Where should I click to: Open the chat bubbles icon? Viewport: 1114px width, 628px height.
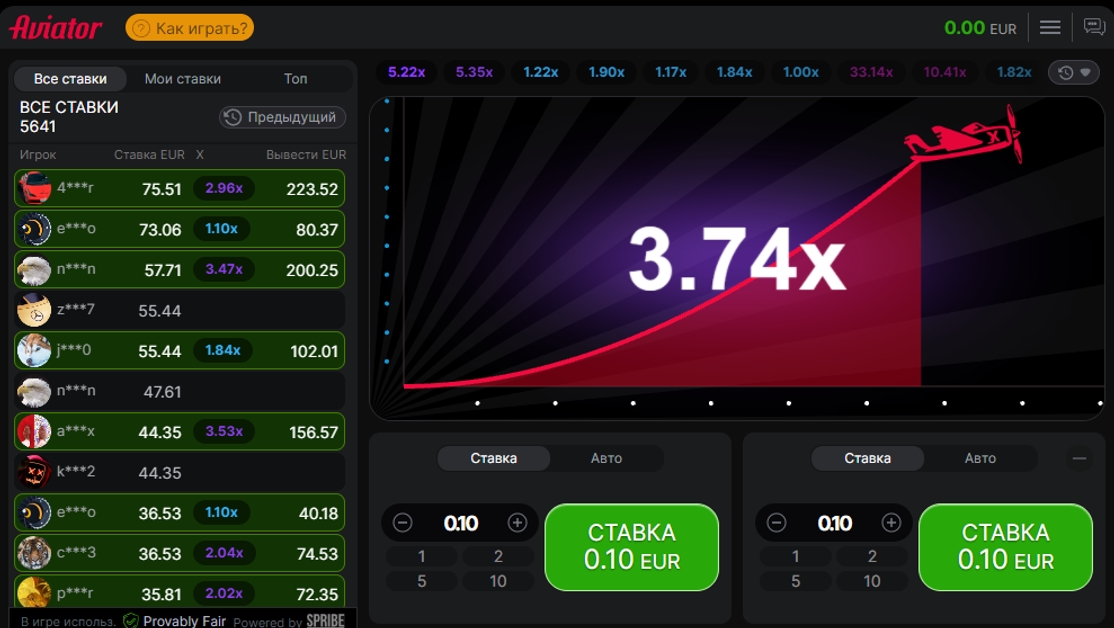(1093, 27)
